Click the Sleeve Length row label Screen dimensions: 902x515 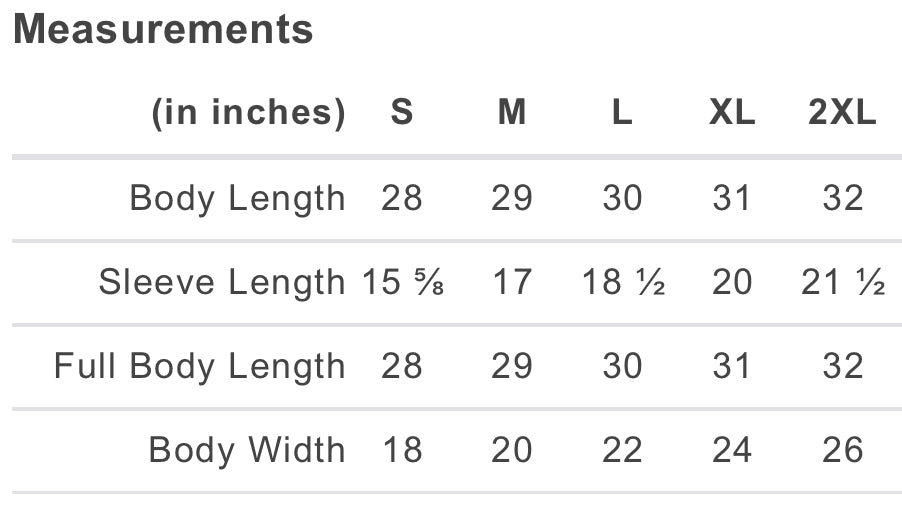[222, 283]
